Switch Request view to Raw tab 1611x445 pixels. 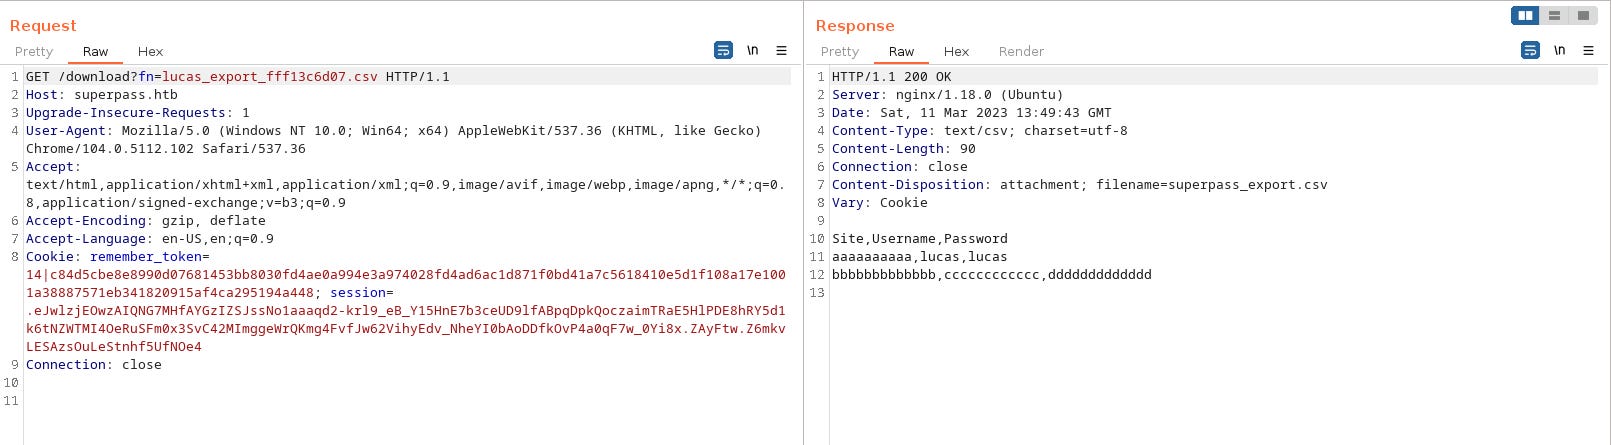pyautogui.click(x=96, y=51)
